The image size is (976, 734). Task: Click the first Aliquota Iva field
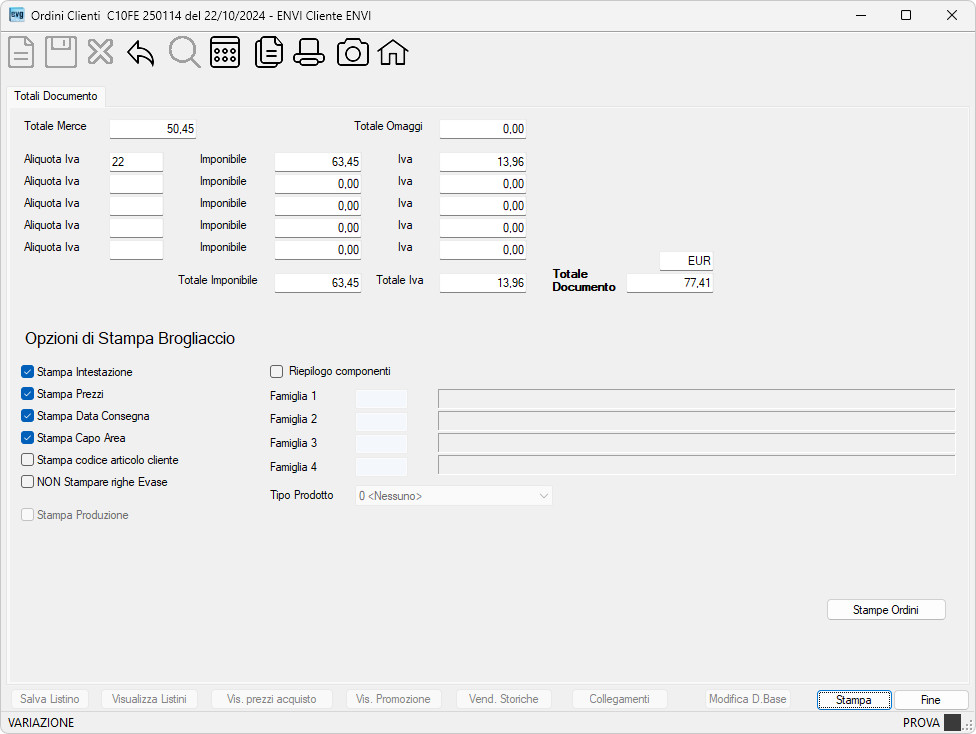coord(136,162)
